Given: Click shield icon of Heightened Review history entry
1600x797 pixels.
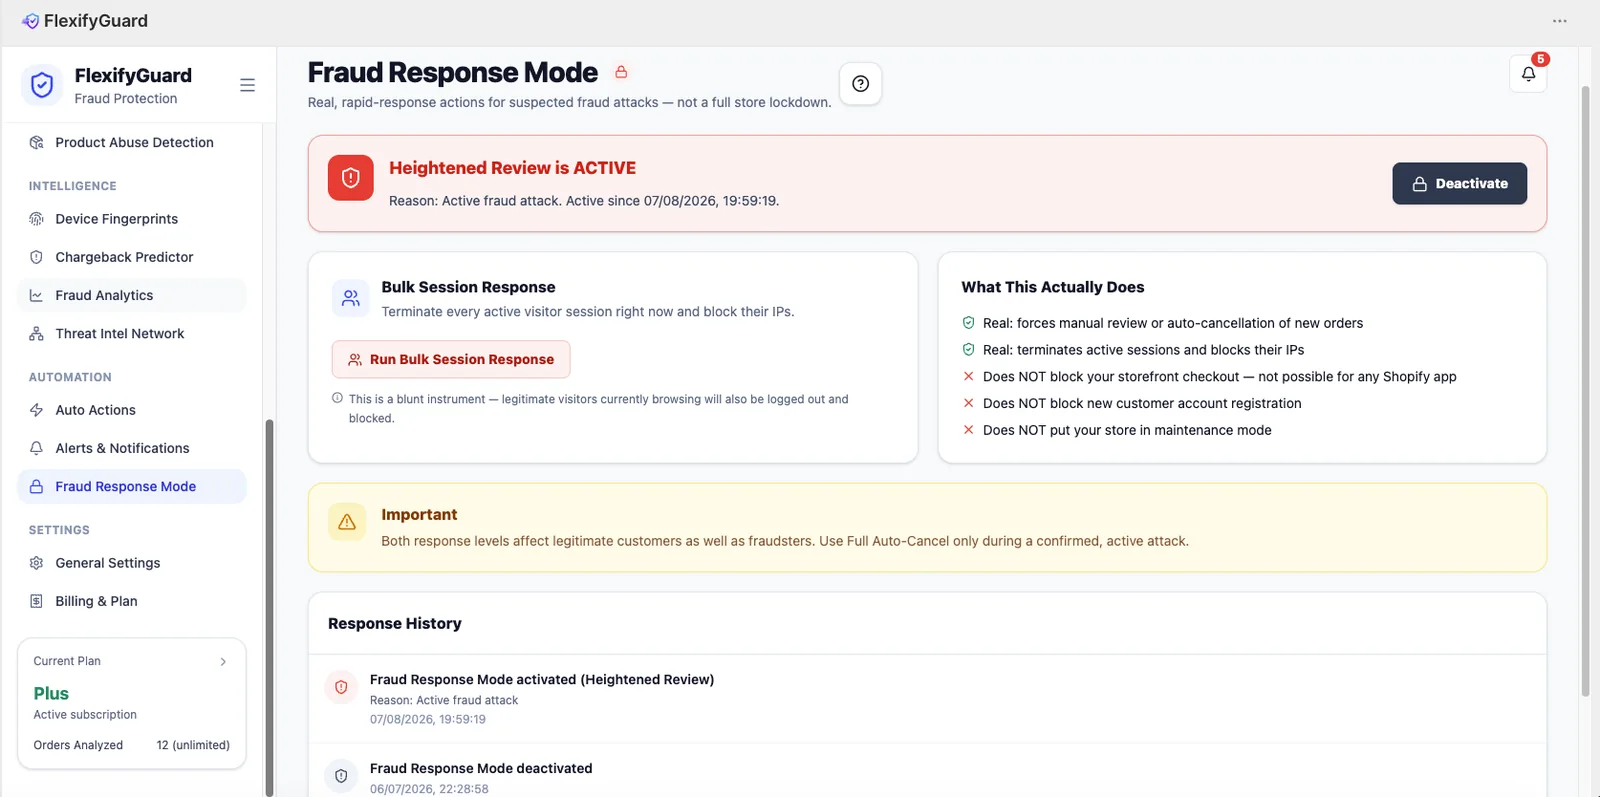Looking at the screenshot, I should click(341, 687).
